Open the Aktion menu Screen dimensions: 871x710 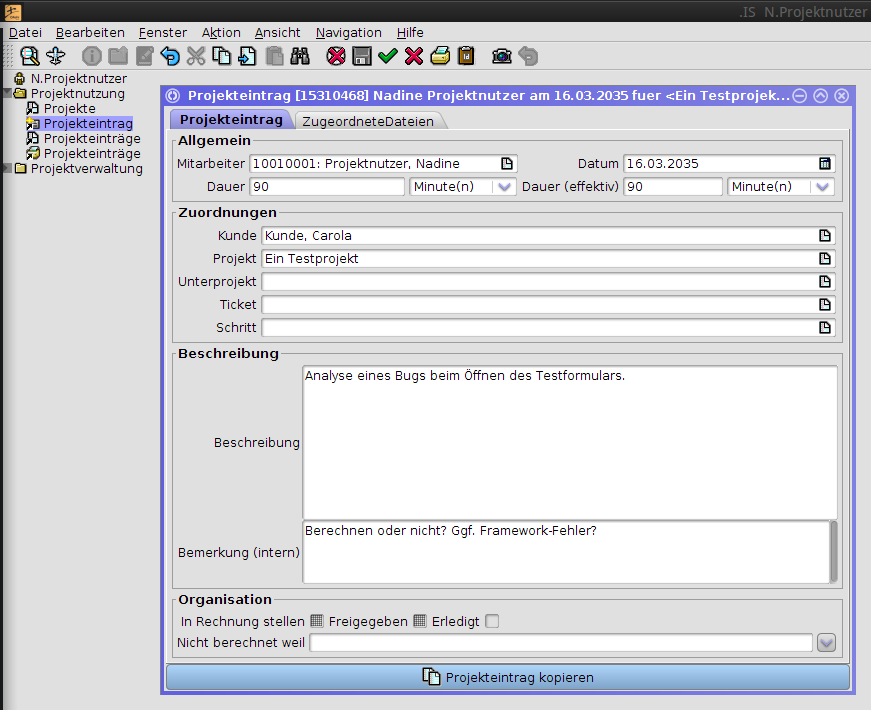[221, 32]
